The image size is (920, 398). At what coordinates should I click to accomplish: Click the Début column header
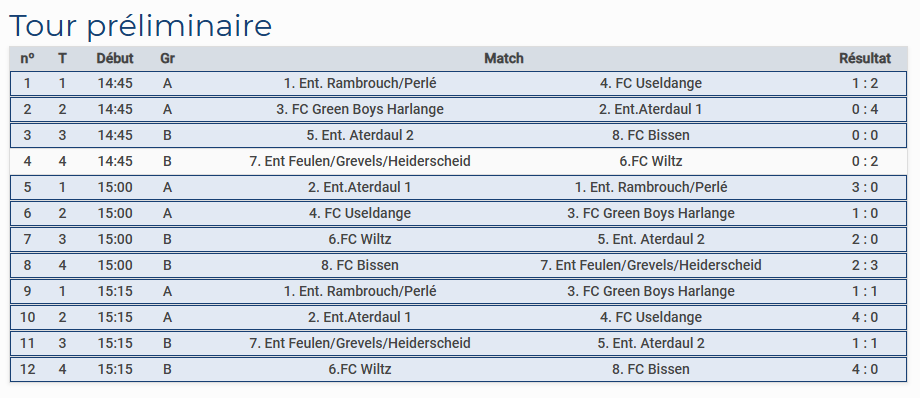point(115,58)
